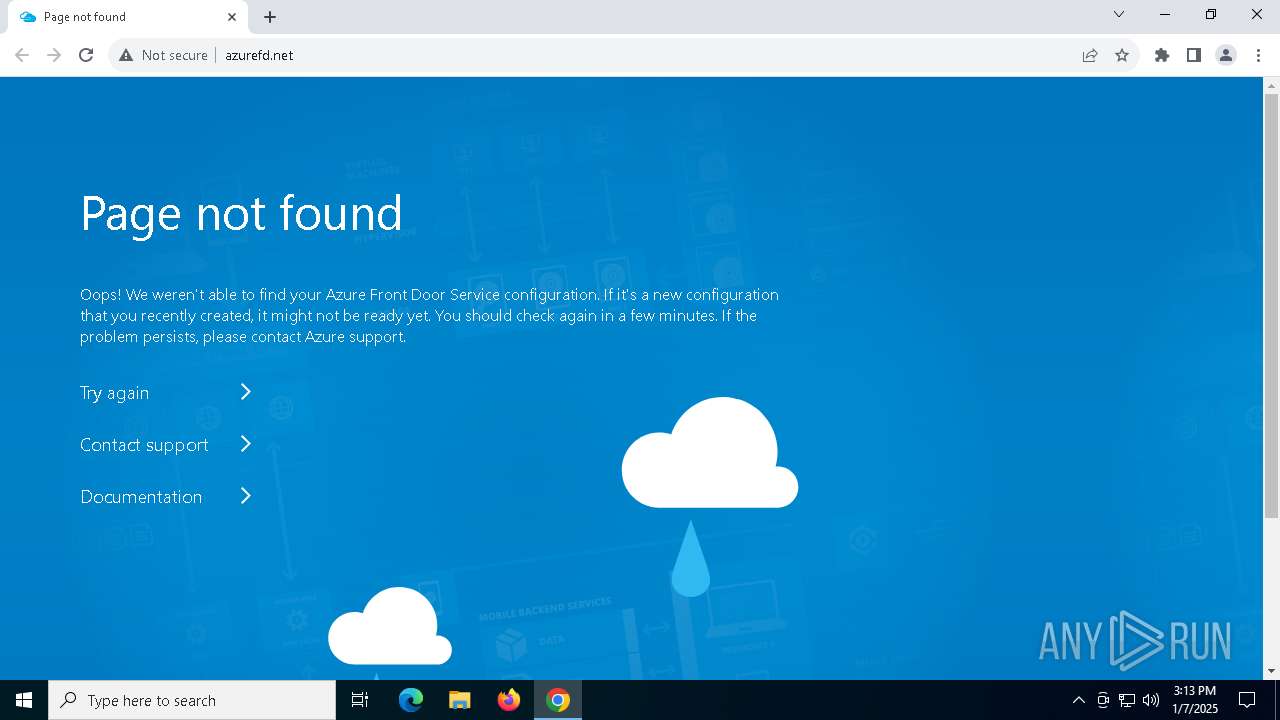Viewport: 1280px width, 720px height.
Task: Click chevron next to Documentation
Action: [245, 496]
